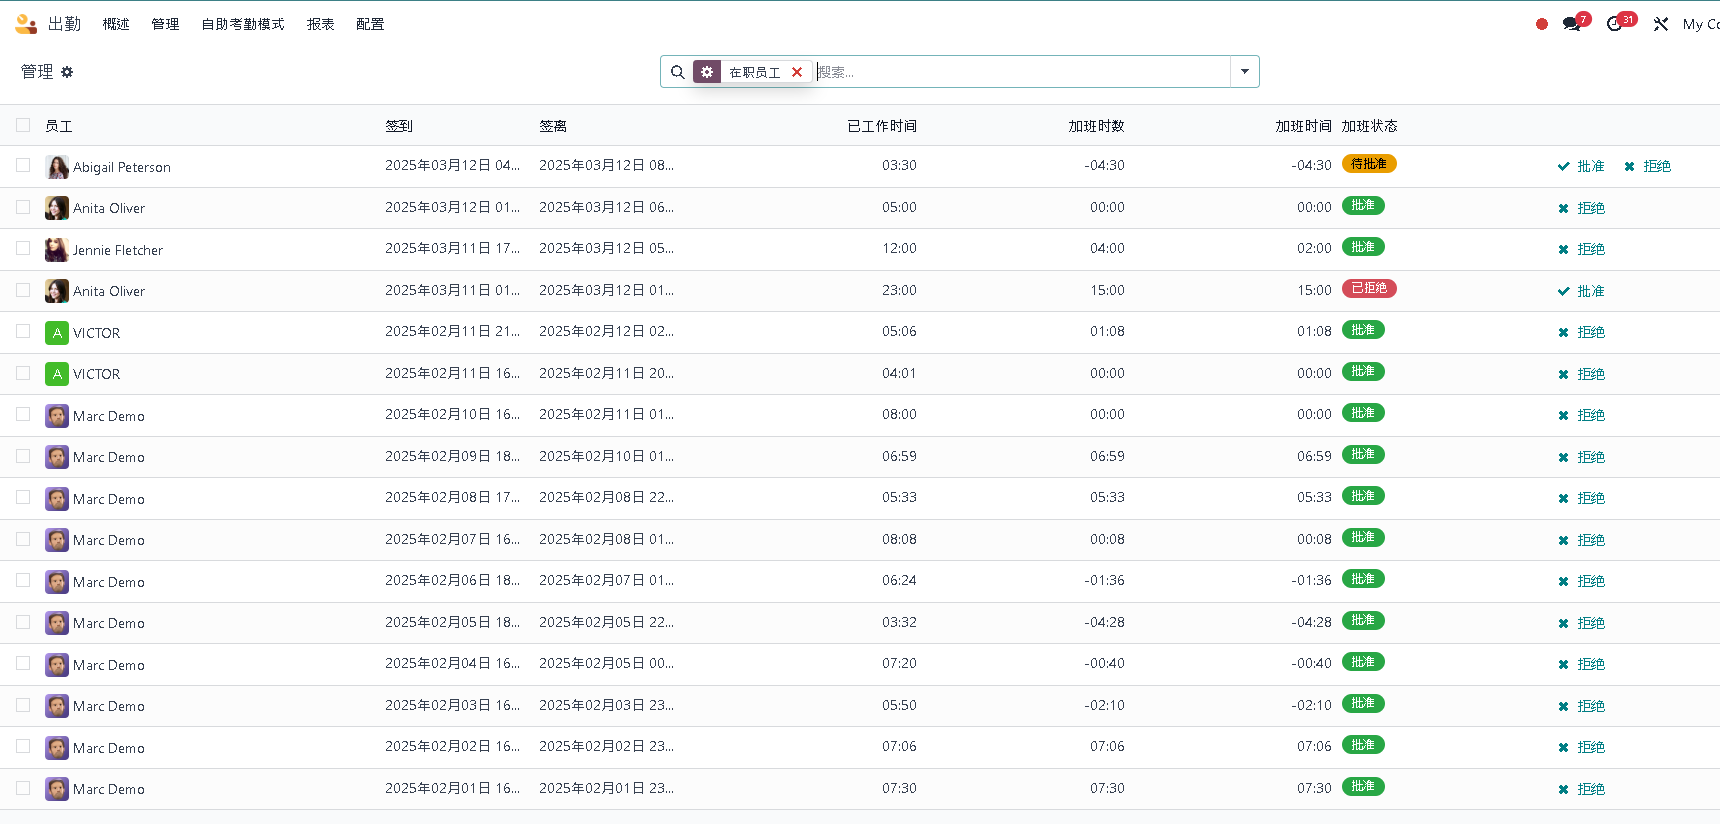Open the activities clock icon with badge 31
Viewport: 1720px width, 824px height.
click(1614, 24)
